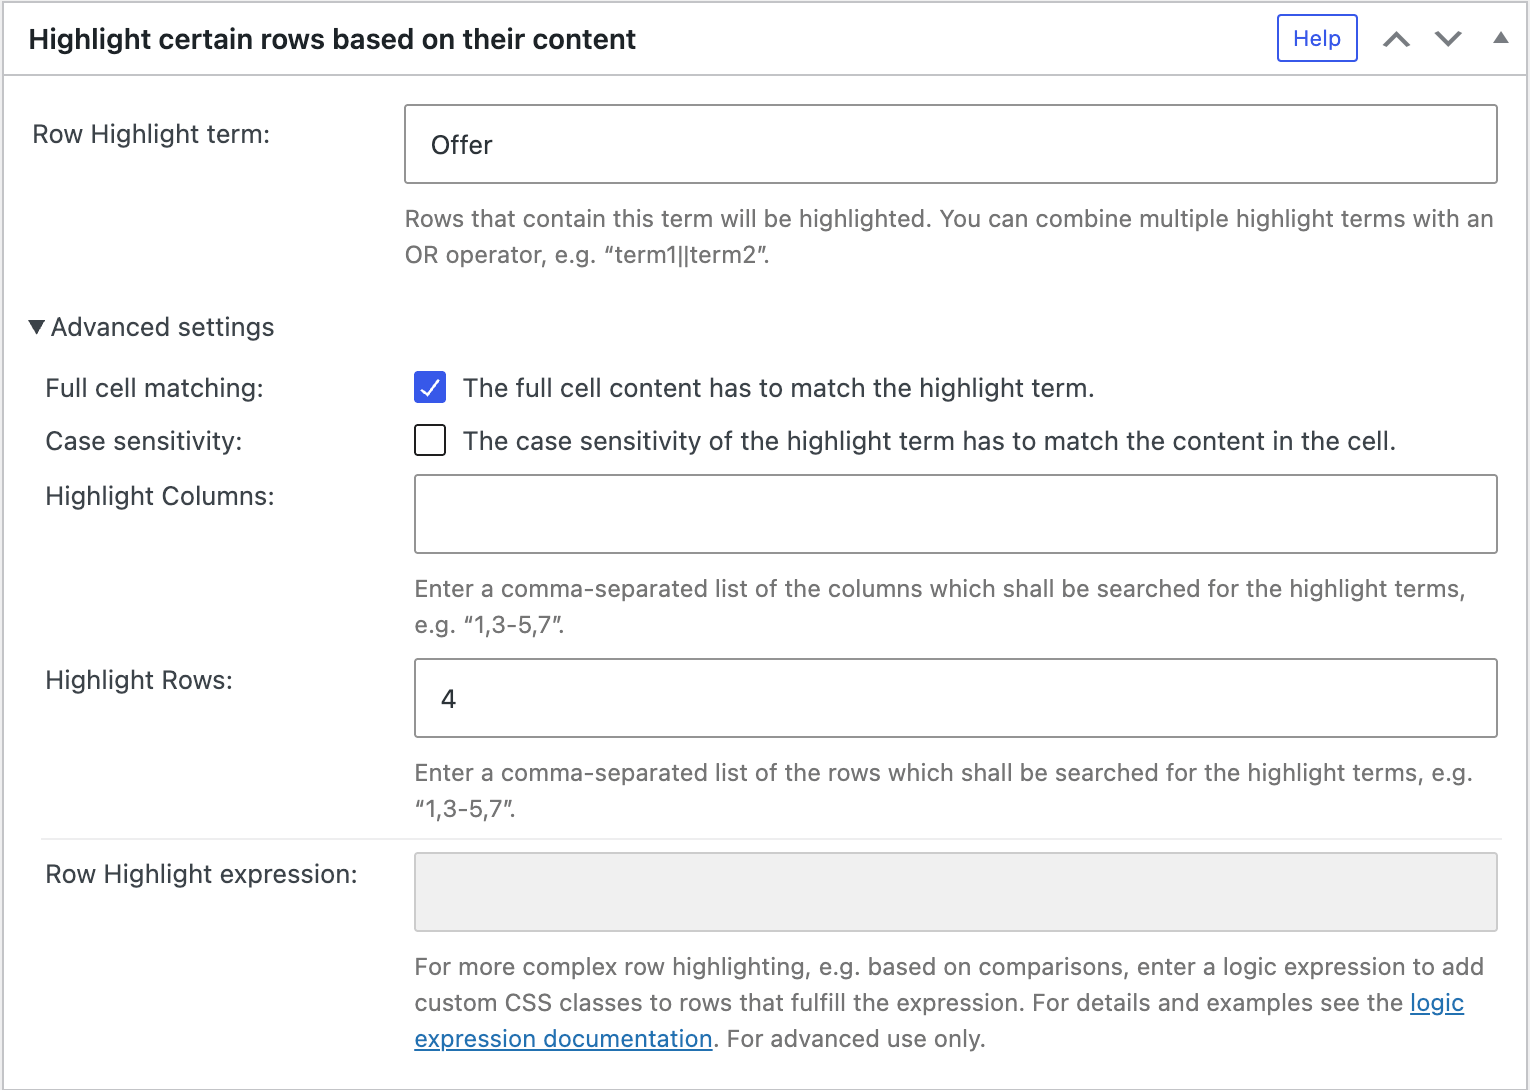Click the Advanced settings disclosure triangle
Screen dimensions: 1530x1090
[37, 326]
